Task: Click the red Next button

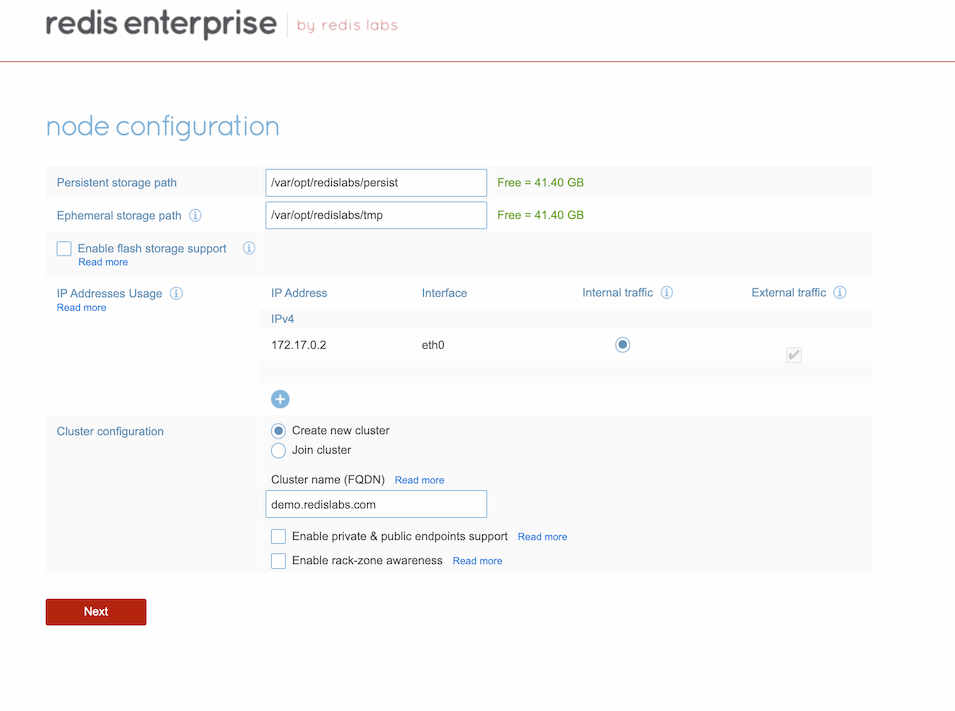Action: 96,612
